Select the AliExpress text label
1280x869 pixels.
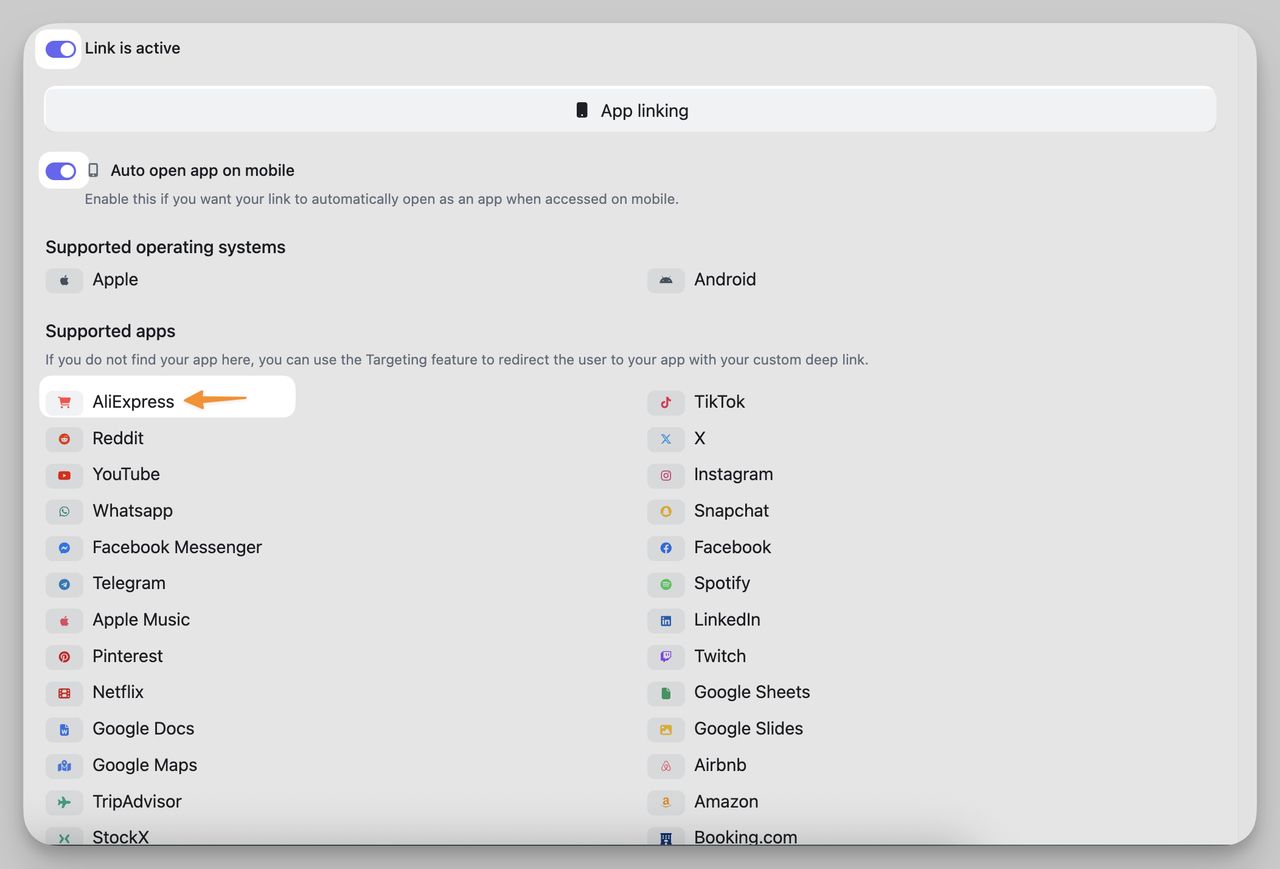tap(133, 402)
